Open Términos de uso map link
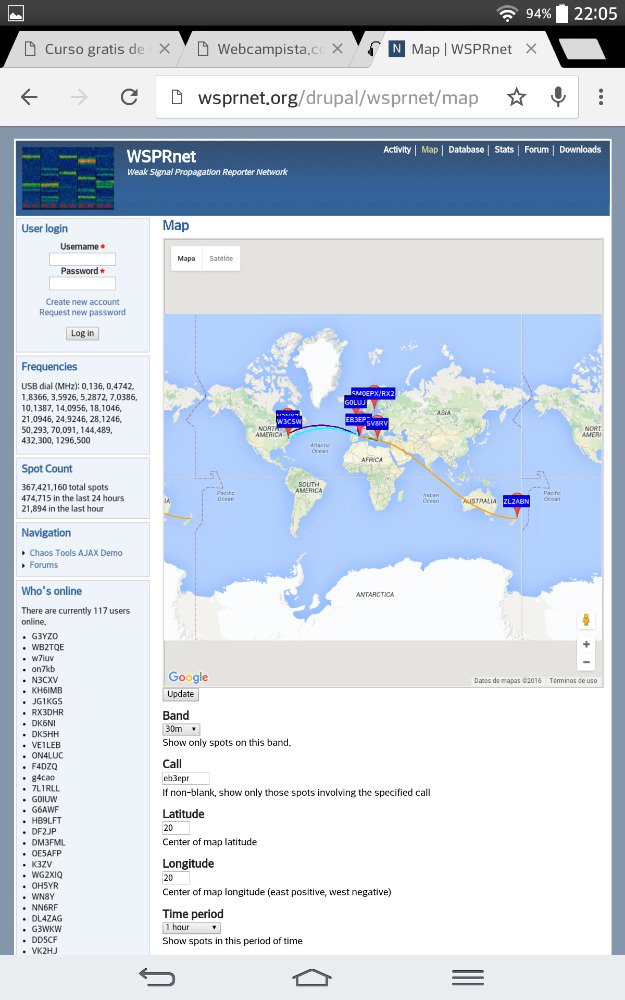Viewport: 625px width, 1000px height. click(573, 680)
